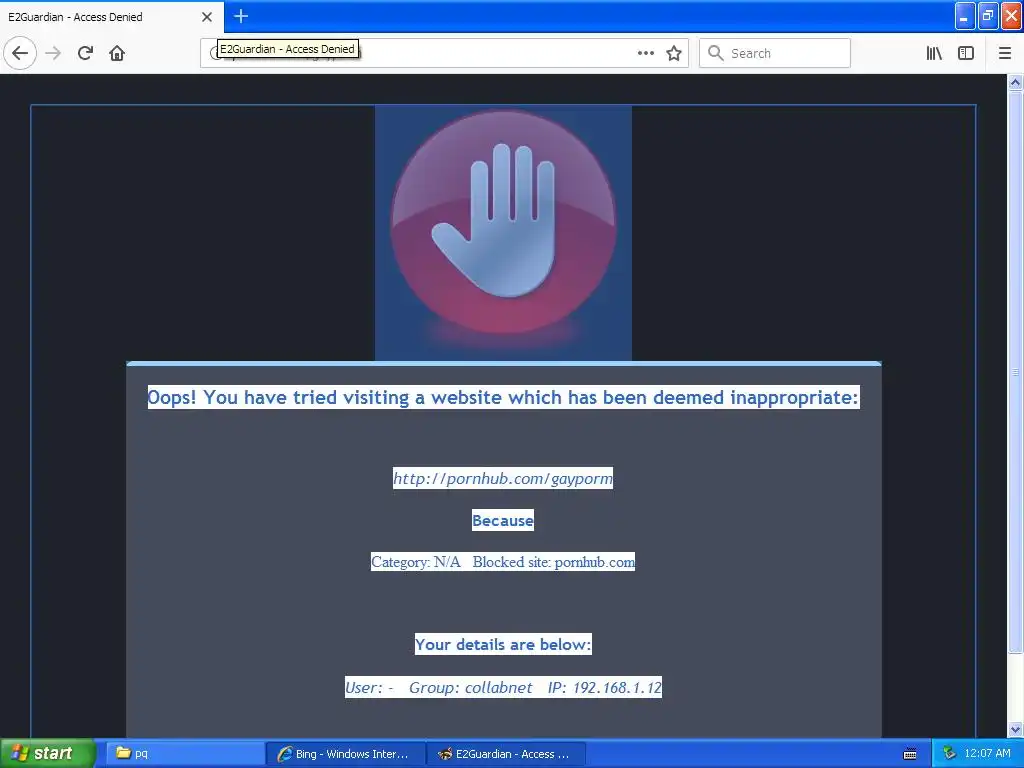
Task: Open the Windows start menu
Action: pos(47,753)
